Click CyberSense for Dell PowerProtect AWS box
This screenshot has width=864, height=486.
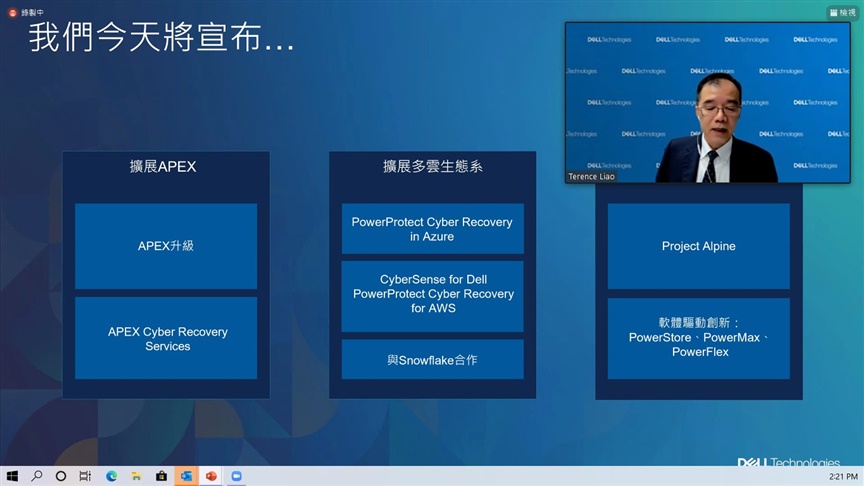point(433,296)
